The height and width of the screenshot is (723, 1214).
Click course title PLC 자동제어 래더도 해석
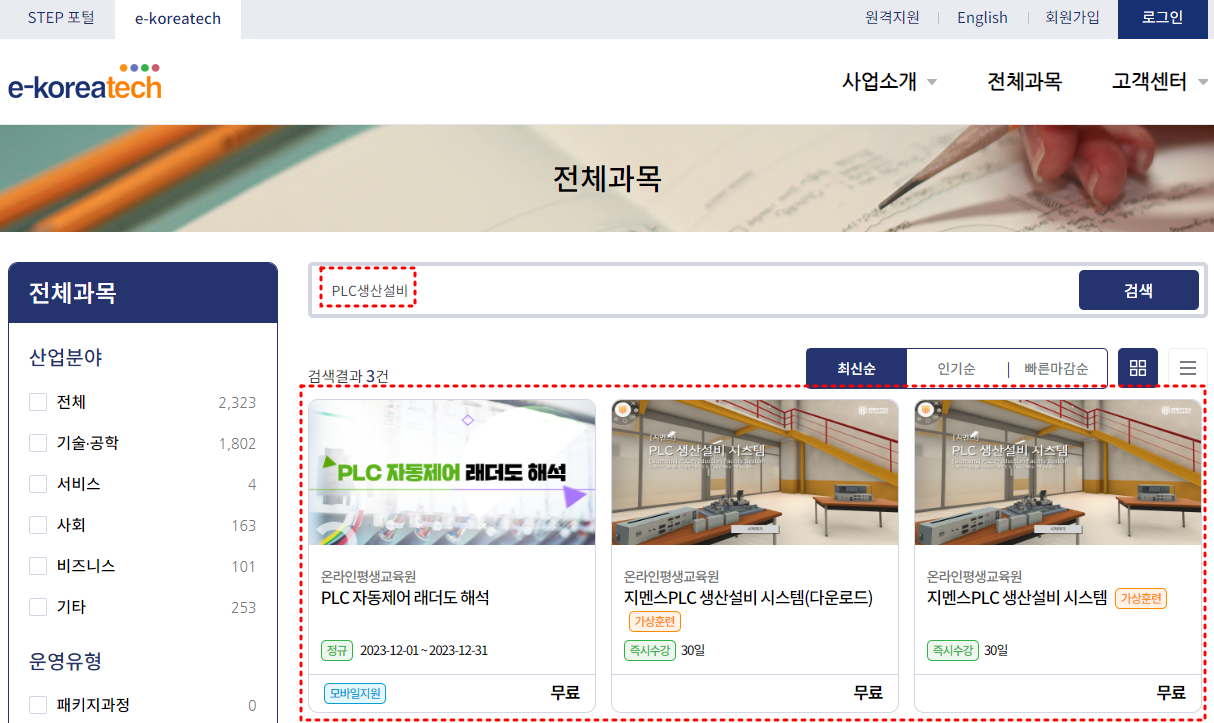pos(405,598)
